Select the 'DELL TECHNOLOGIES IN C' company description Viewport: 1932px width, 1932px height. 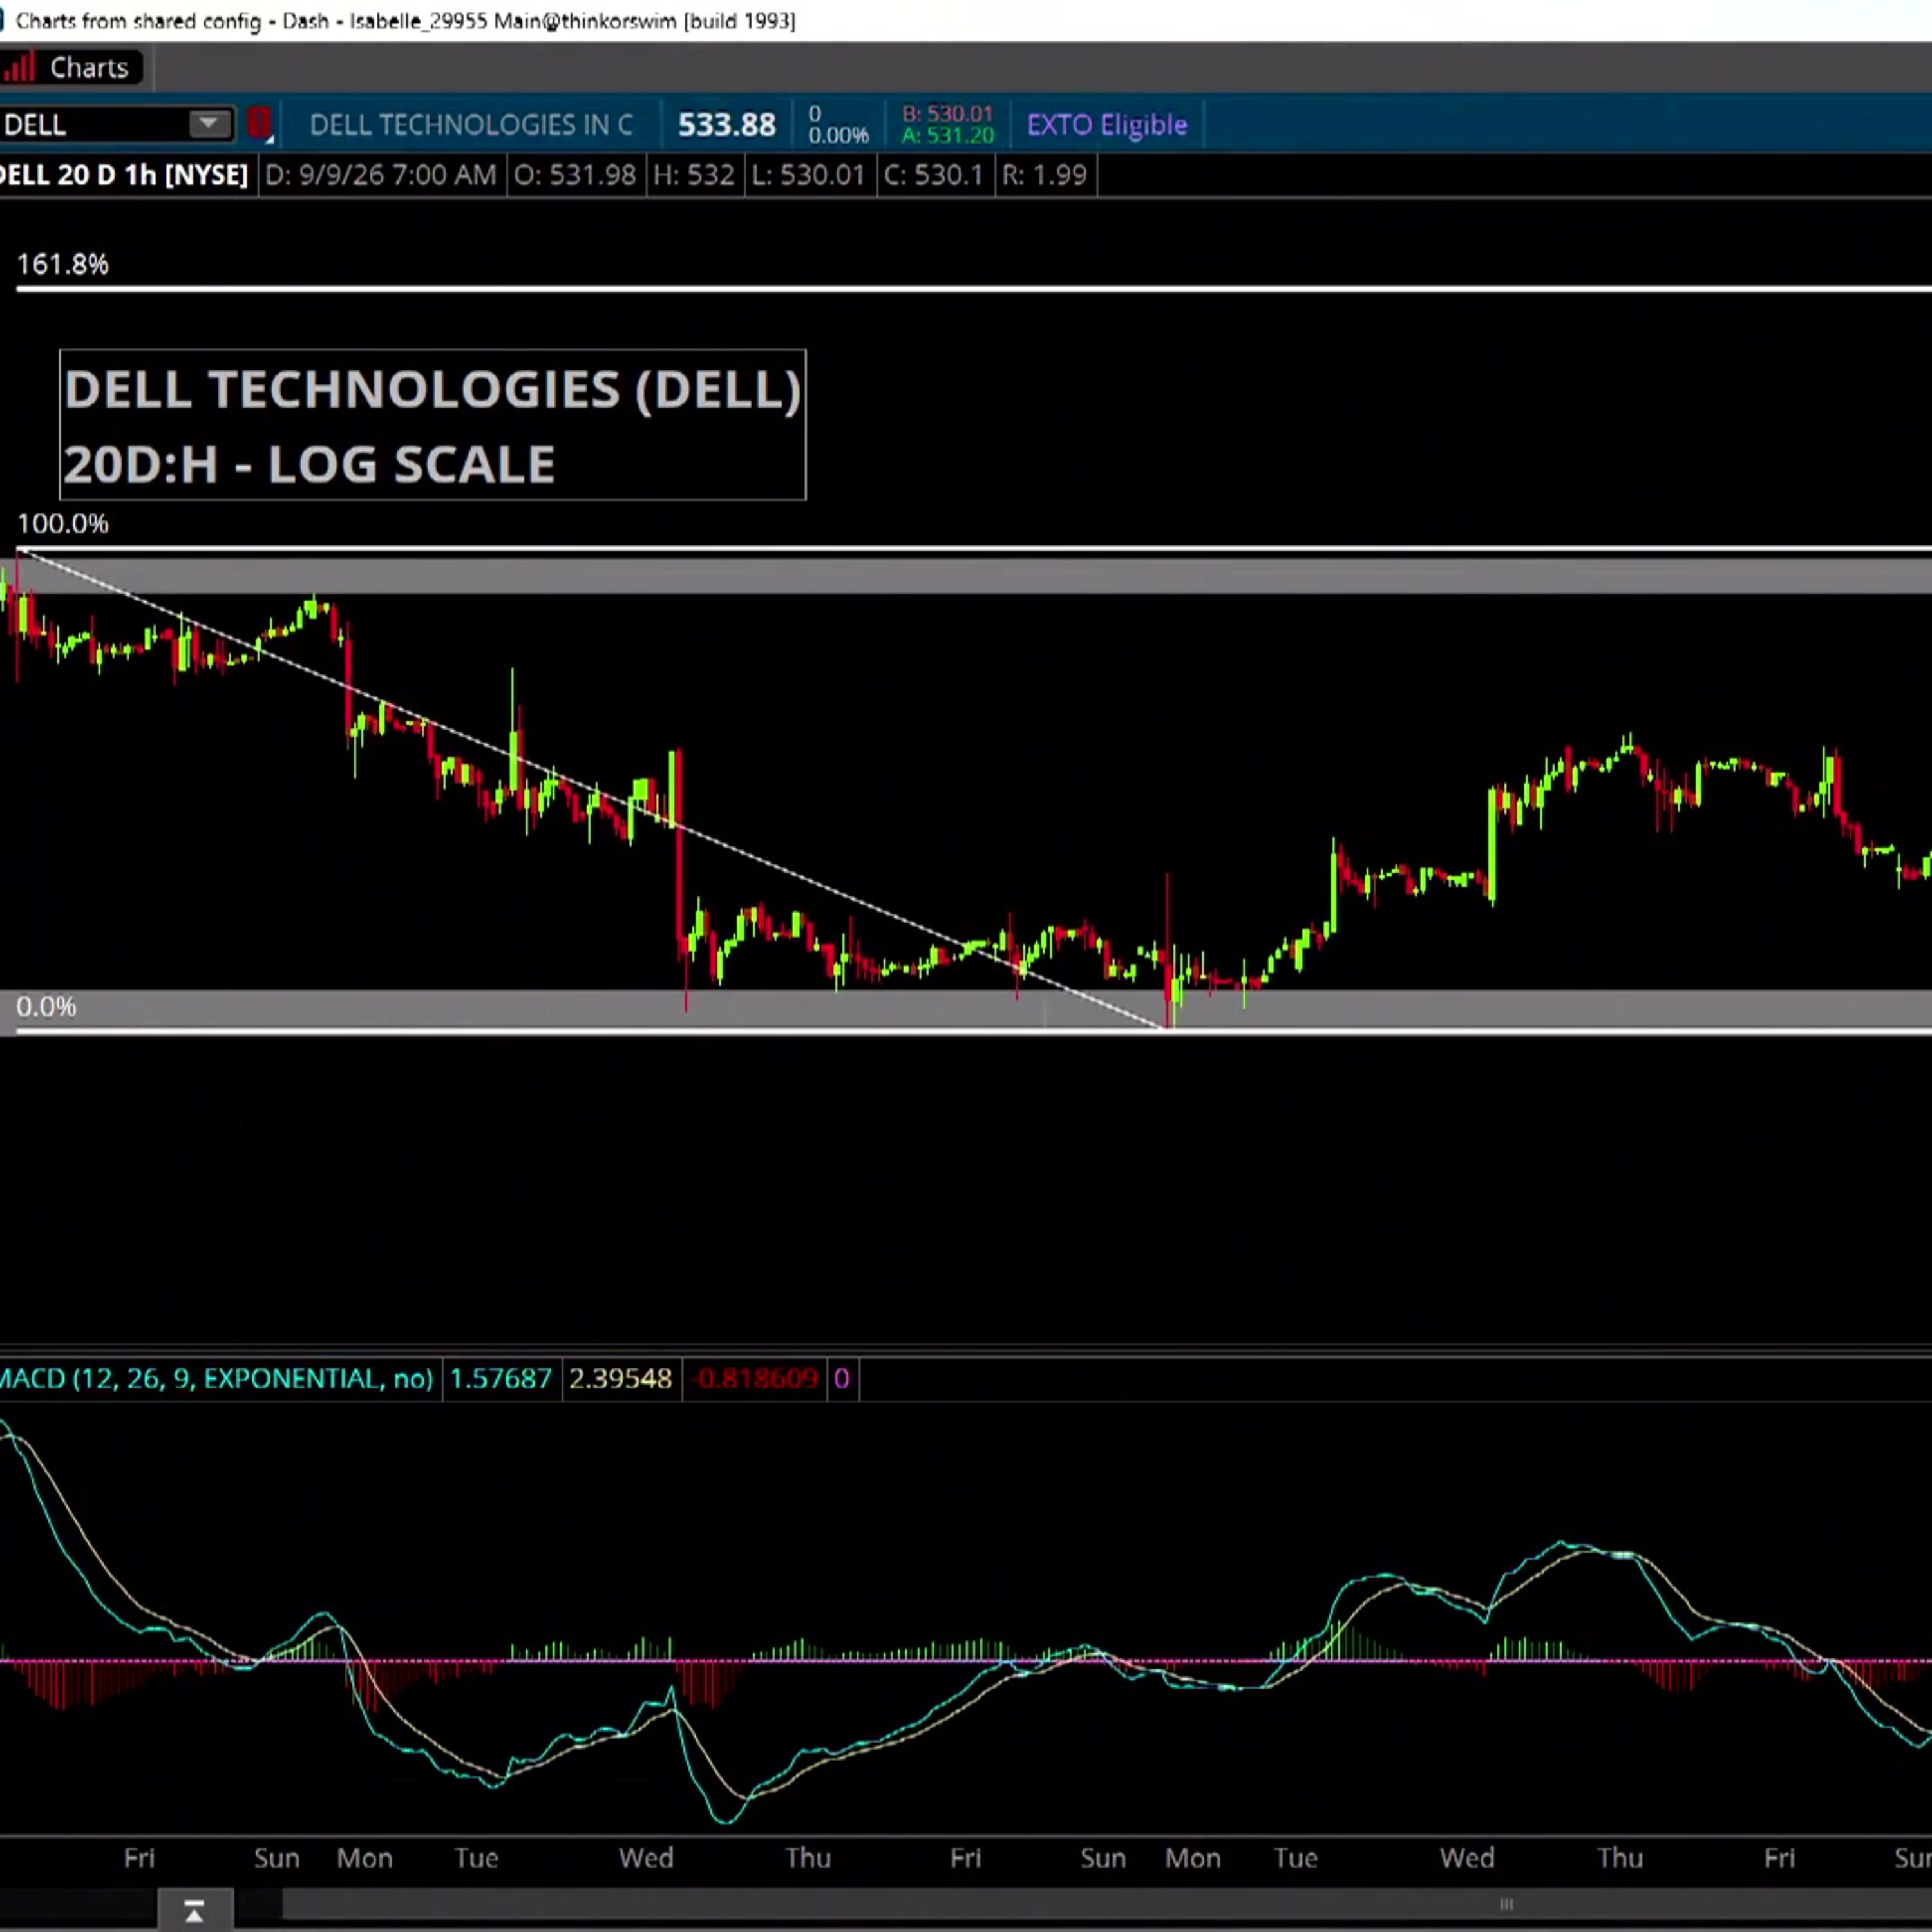pos(471,125)
